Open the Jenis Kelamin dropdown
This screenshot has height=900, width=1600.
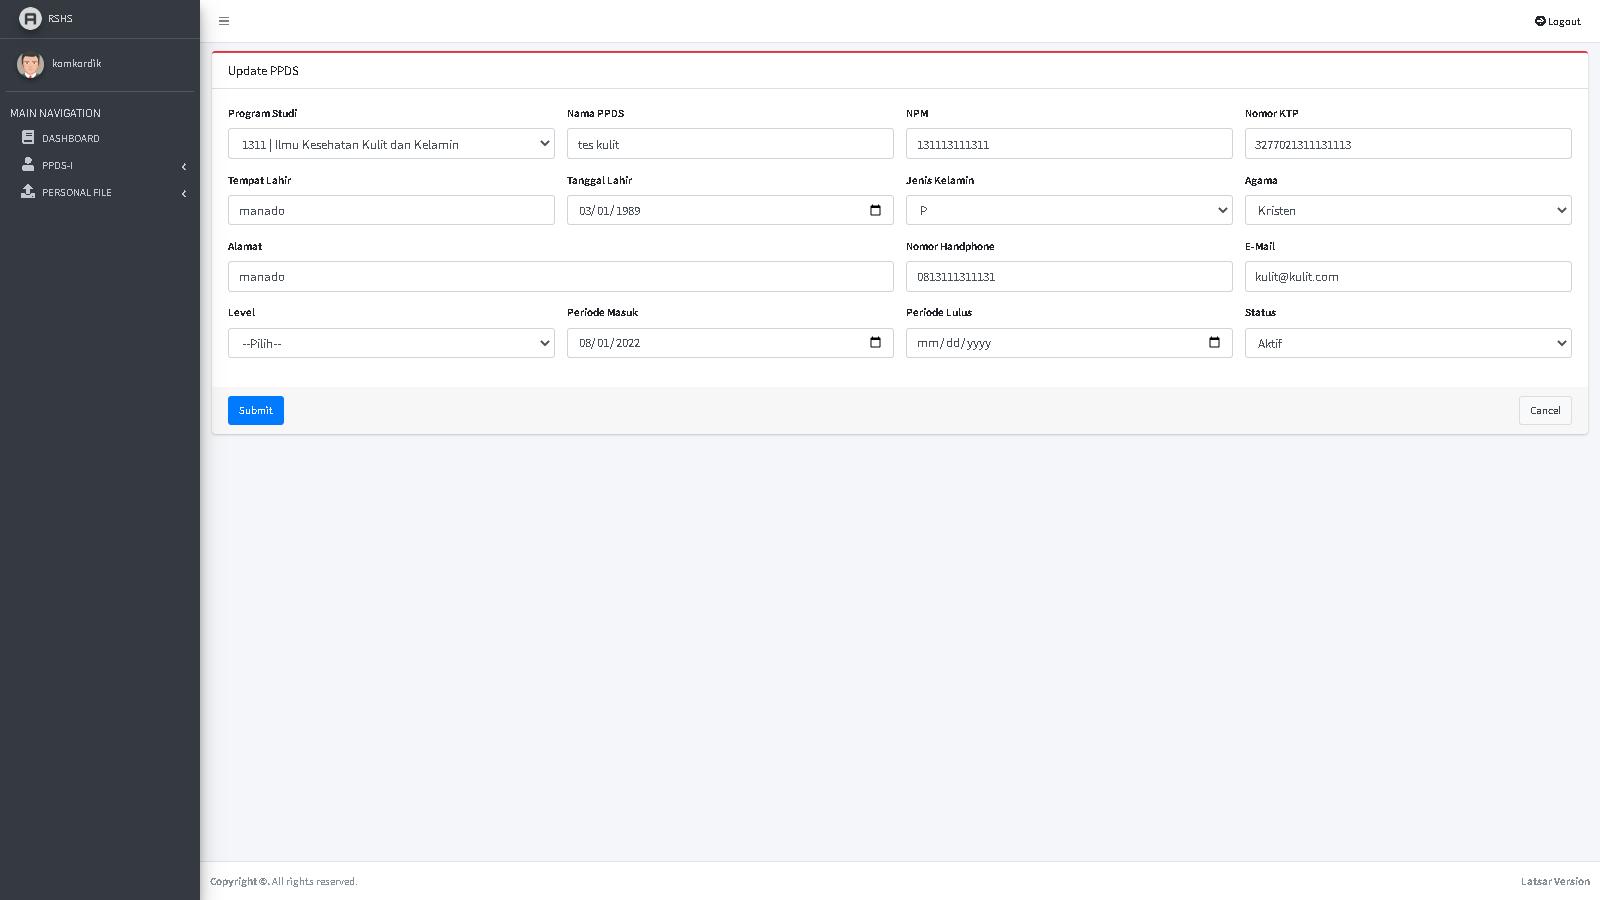pyautogui.click(x=1069, y=210)
